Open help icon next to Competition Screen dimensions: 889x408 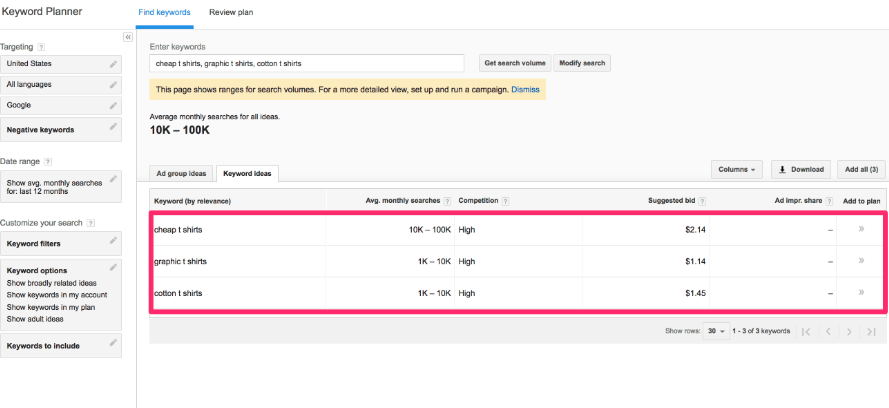pyautogui.click(x=505, y=201)
